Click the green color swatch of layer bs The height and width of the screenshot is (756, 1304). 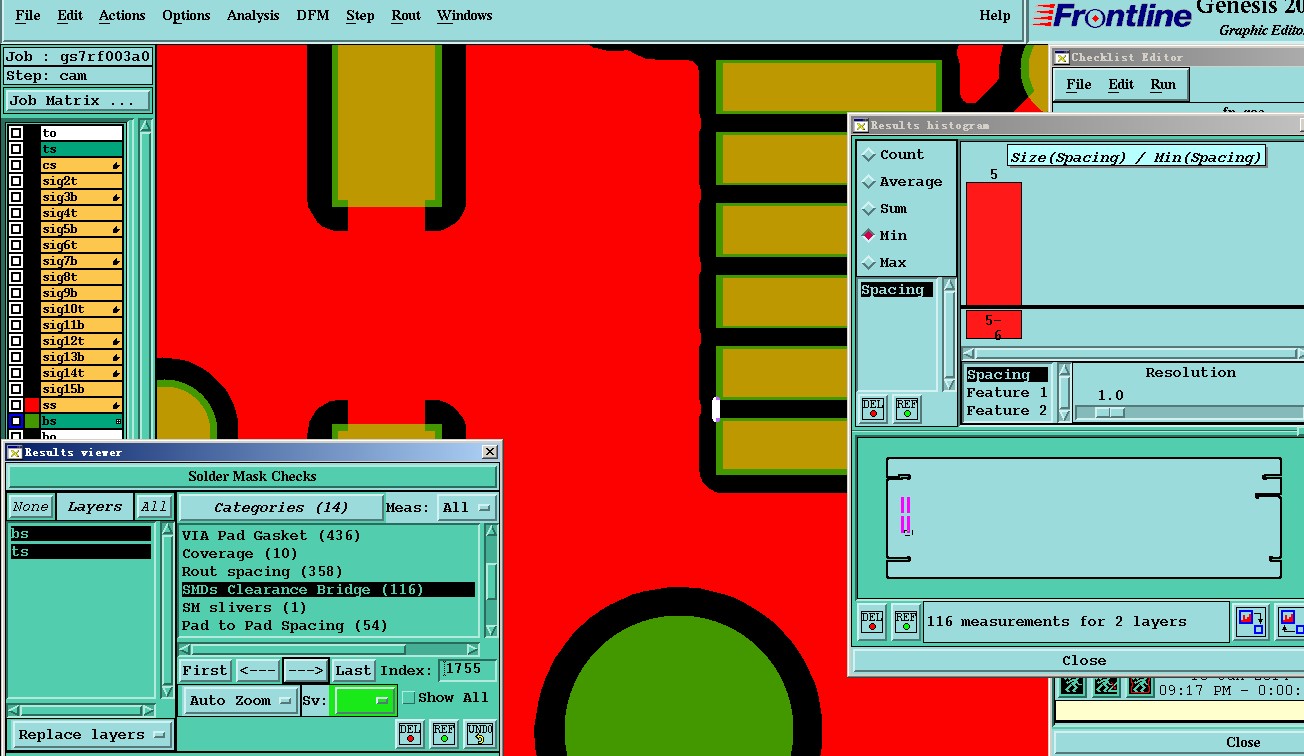(x=32, y=421)
